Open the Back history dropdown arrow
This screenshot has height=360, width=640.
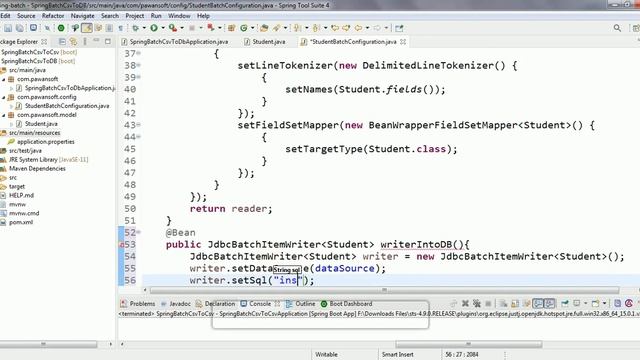tap(367, 28)
